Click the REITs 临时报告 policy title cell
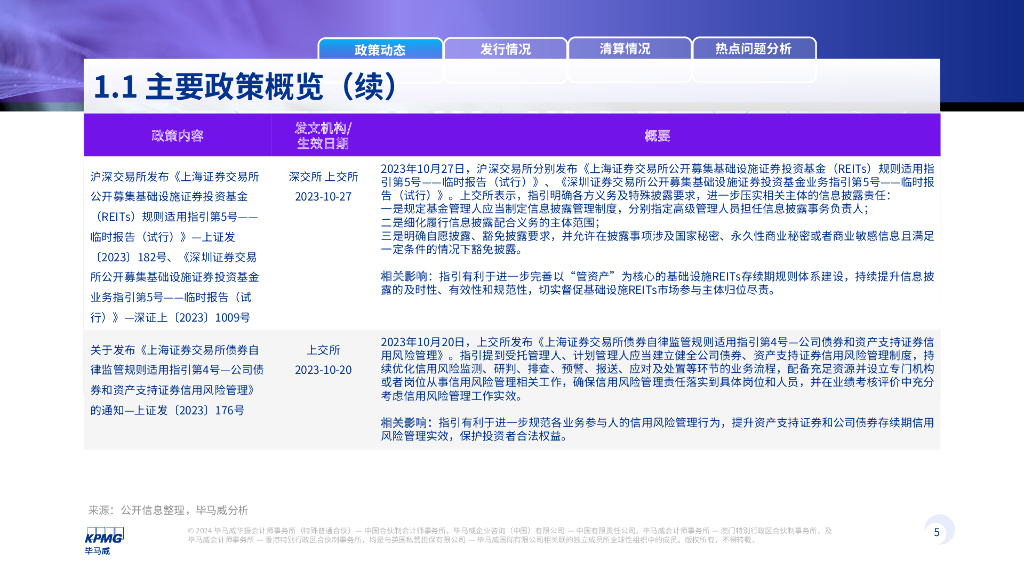Viewport: 1024px width, 576px height. [x=175, y=246]
